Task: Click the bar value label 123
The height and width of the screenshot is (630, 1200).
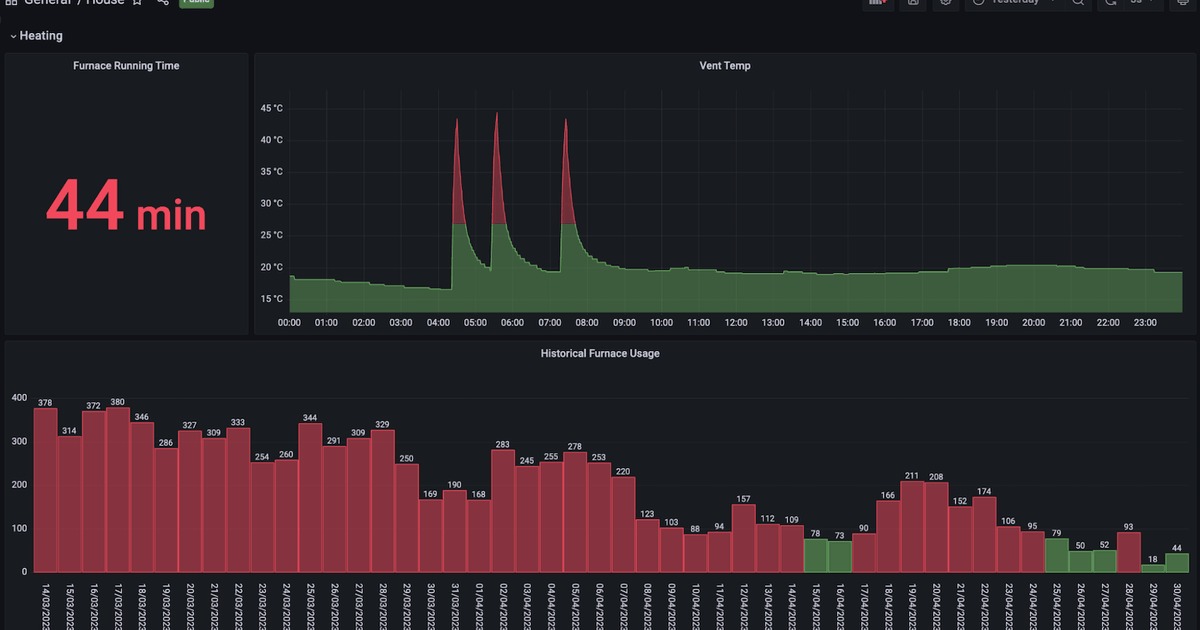Action: [648, 514]
